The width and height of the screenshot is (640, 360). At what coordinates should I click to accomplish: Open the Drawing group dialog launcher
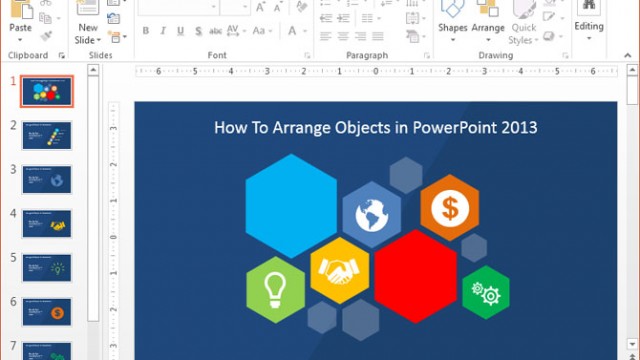(565, 56)
